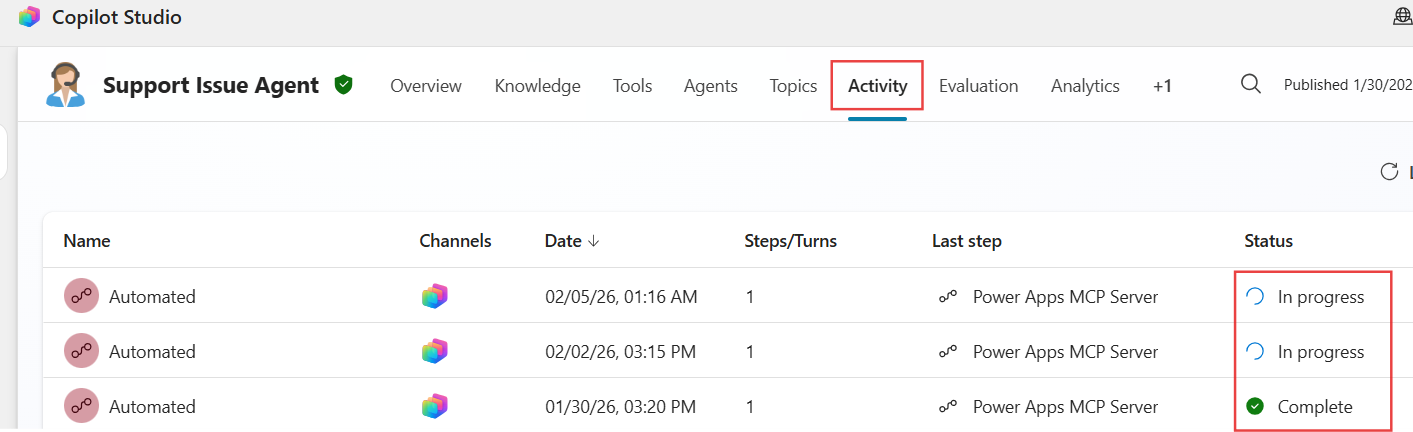Click the date 01/30/26, 03:20 PM
This screenshot has width=1413, height=432.
(x=621, y=406)
